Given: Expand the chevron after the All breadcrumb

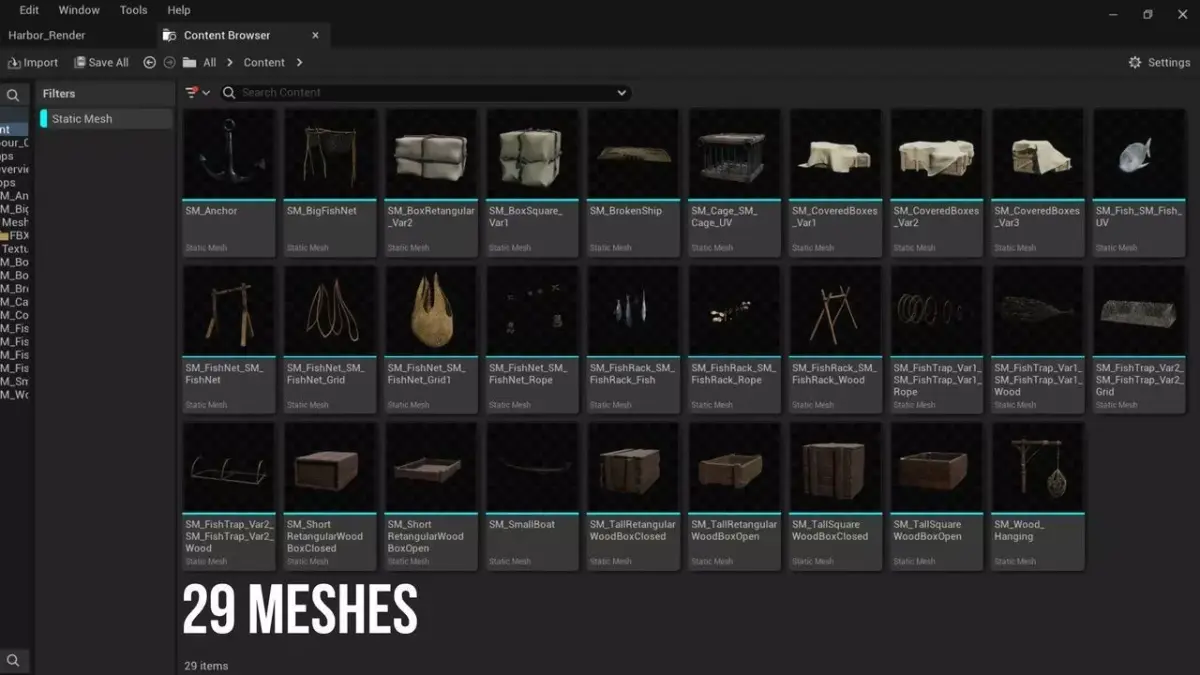Looking at the screenshot, I should point(230,62).
